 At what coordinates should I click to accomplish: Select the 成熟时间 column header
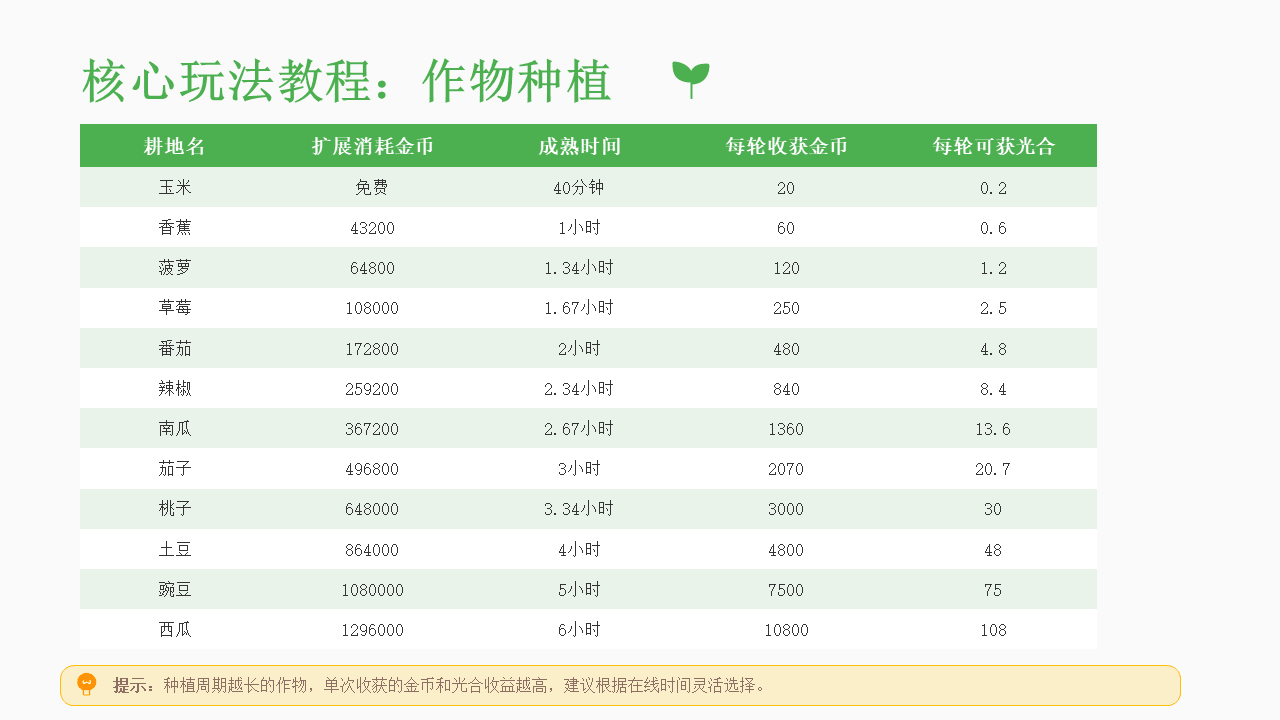[579, 146]
